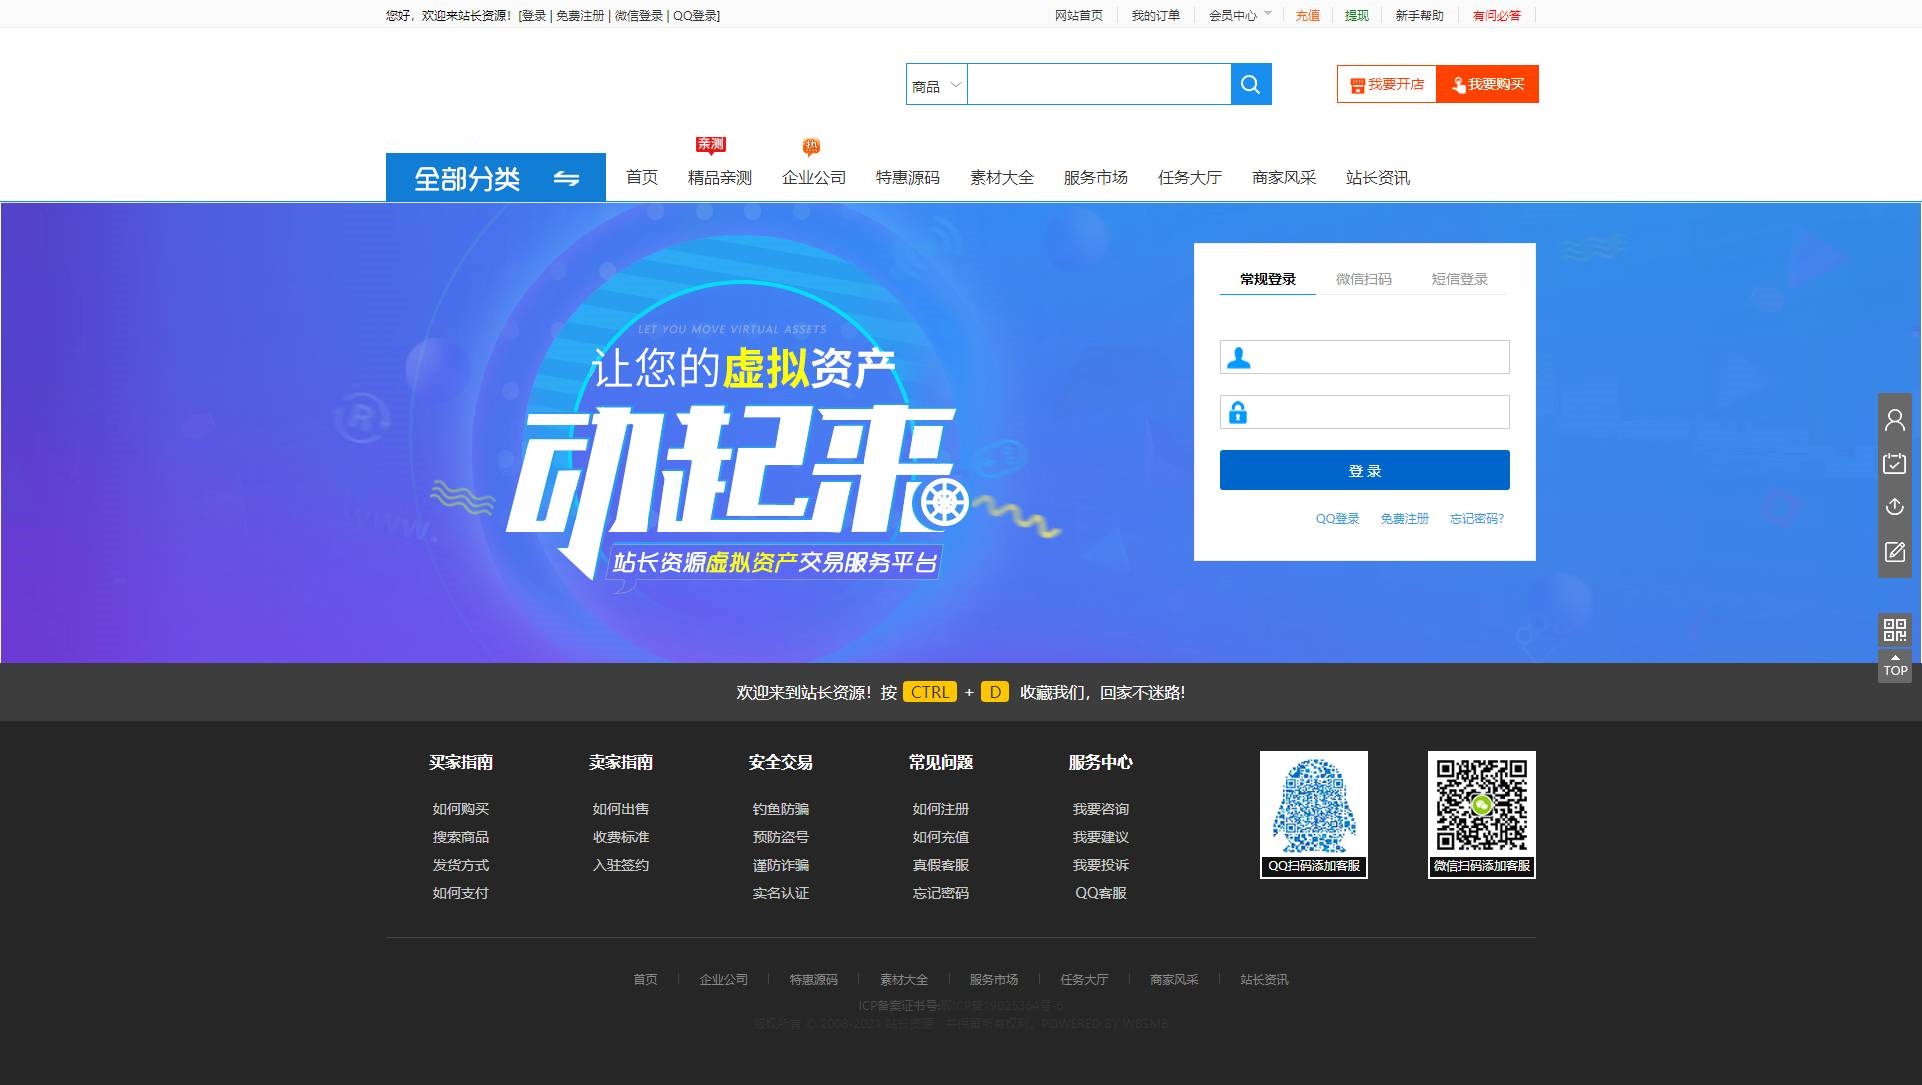Switch to the 常规登录 tab
Viewport: 1922px width, 1085px height.
1267,279
